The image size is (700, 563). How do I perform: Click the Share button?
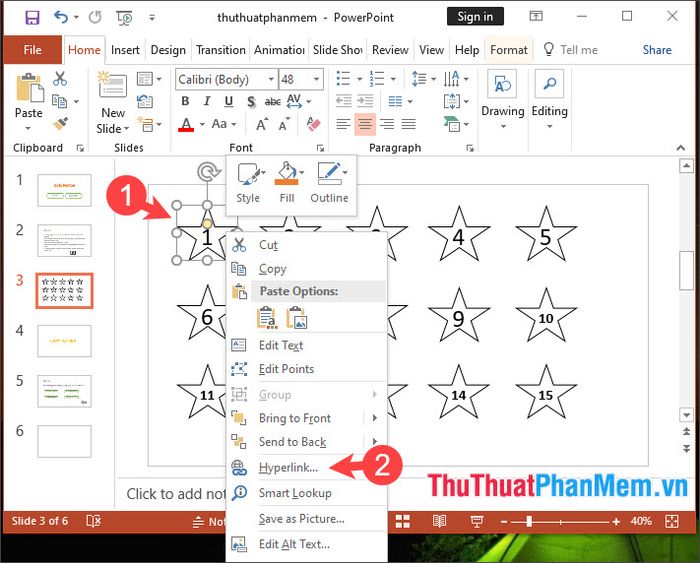coord(657,50)
